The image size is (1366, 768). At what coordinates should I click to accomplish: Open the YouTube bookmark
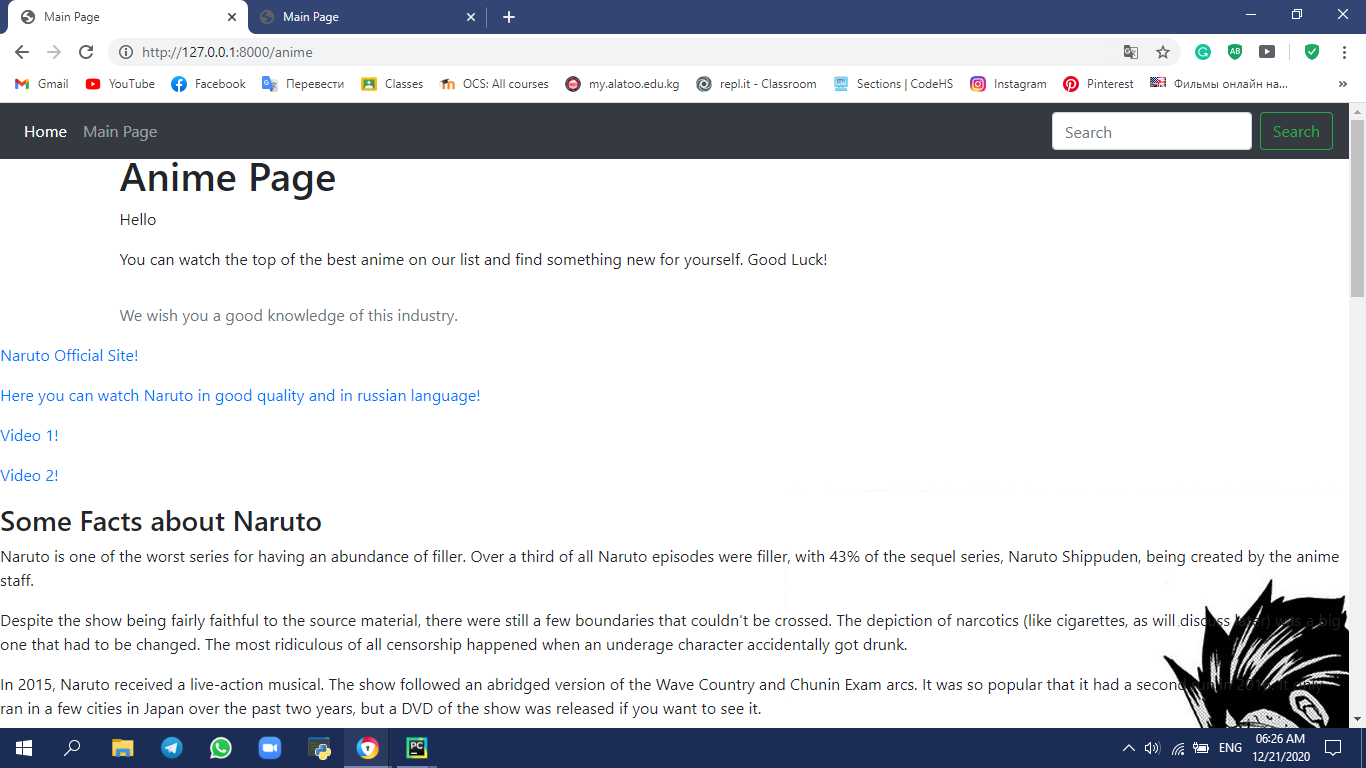tap(119, 84)
